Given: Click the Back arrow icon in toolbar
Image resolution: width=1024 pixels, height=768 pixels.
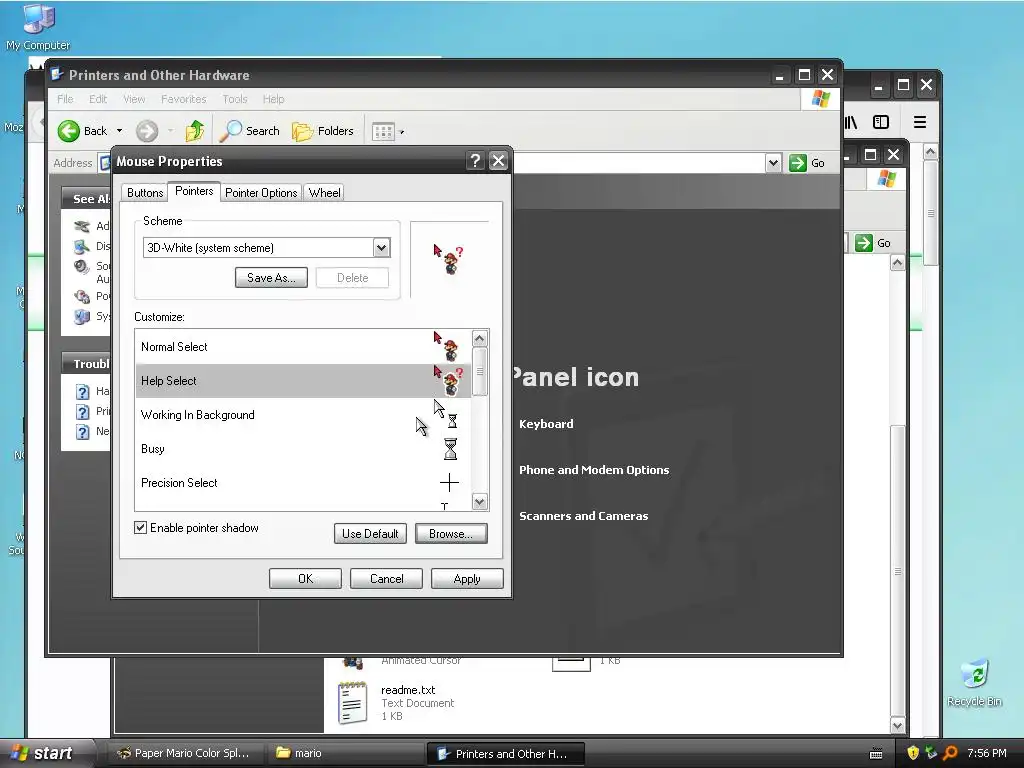Looking at the screenshot, I should click(69, 131).
